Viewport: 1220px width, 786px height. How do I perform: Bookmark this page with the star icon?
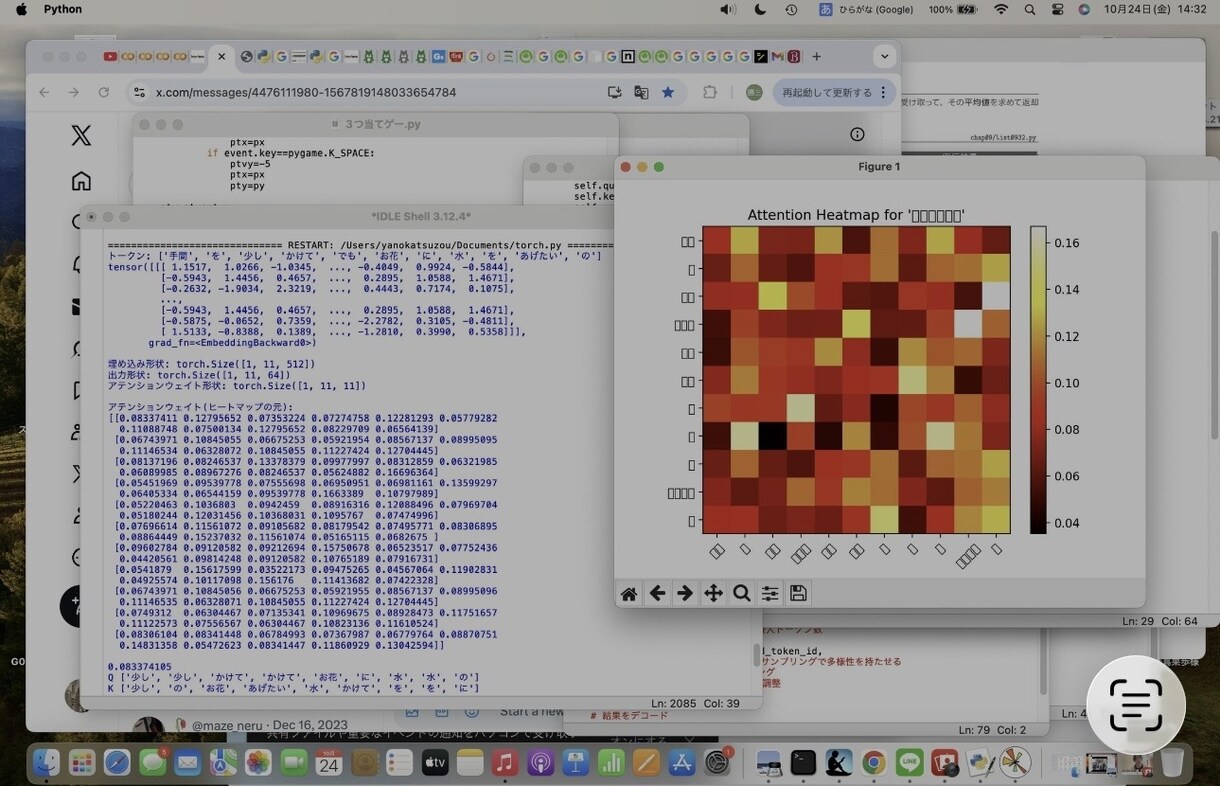(x=668, y=92)
